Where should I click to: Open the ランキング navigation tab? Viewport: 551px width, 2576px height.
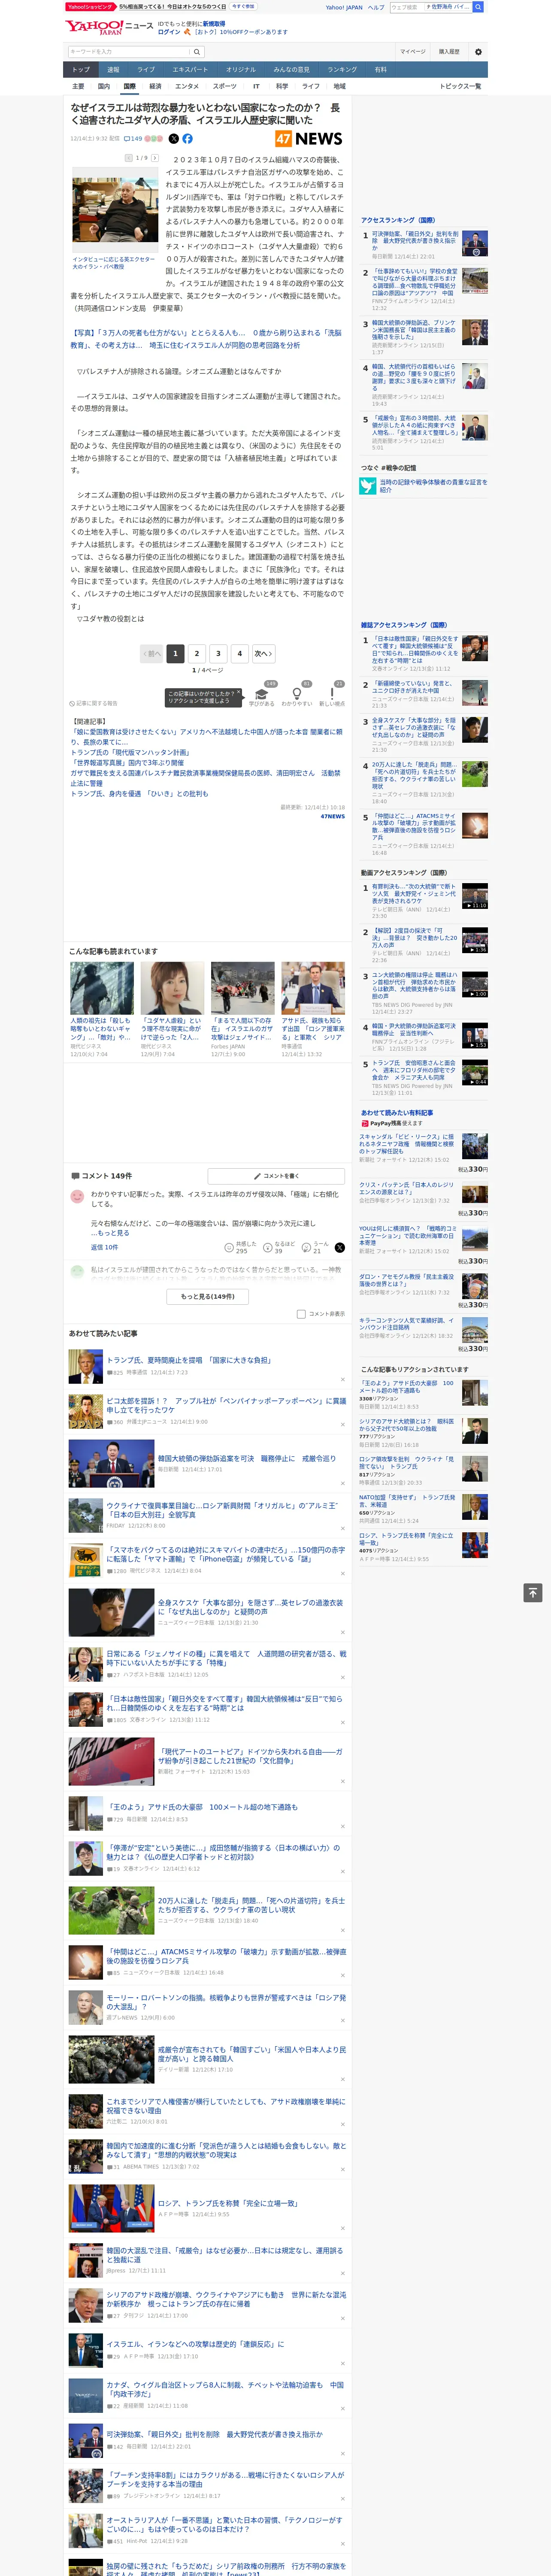point(342,70)
